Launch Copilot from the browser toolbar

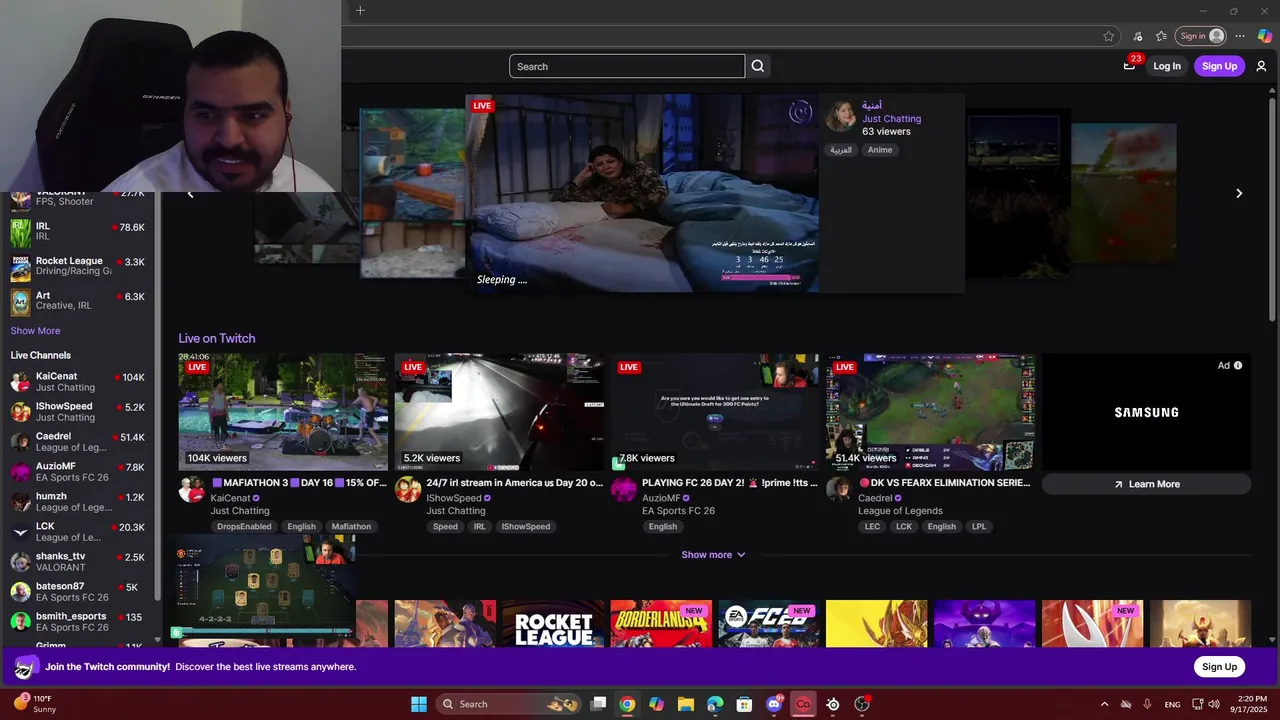tap(1265, 36)
